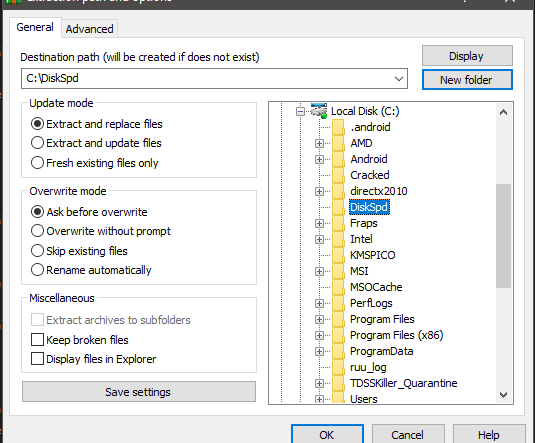Image resolution: width=535 pixels, height=443 pixels.
Task: Expand the Program Files folder node
Action: point(319,320)
